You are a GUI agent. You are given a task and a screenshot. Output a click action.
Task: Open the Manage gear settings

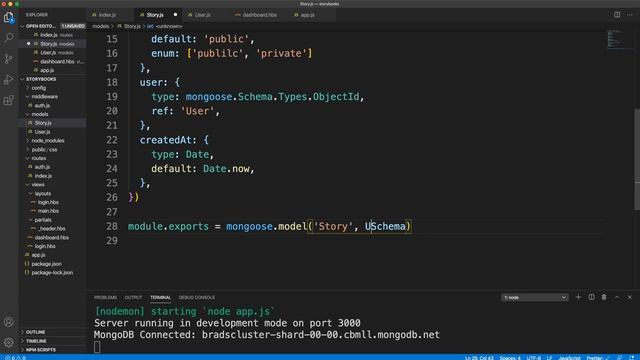point(9,342)
